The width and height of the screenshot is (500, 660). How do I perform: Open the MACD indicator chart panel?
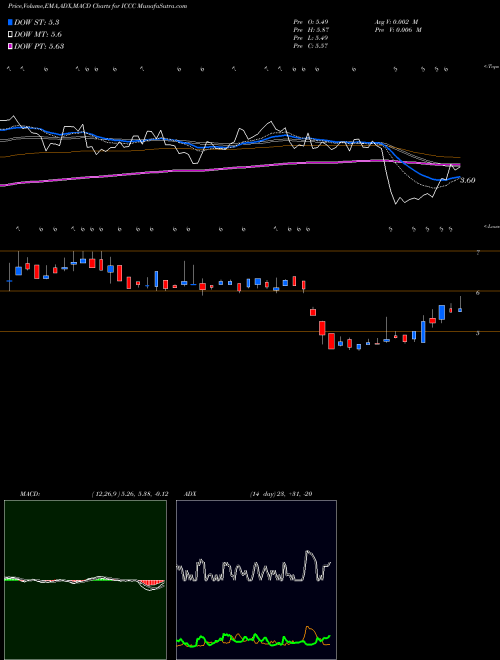[x=85, y=580]
